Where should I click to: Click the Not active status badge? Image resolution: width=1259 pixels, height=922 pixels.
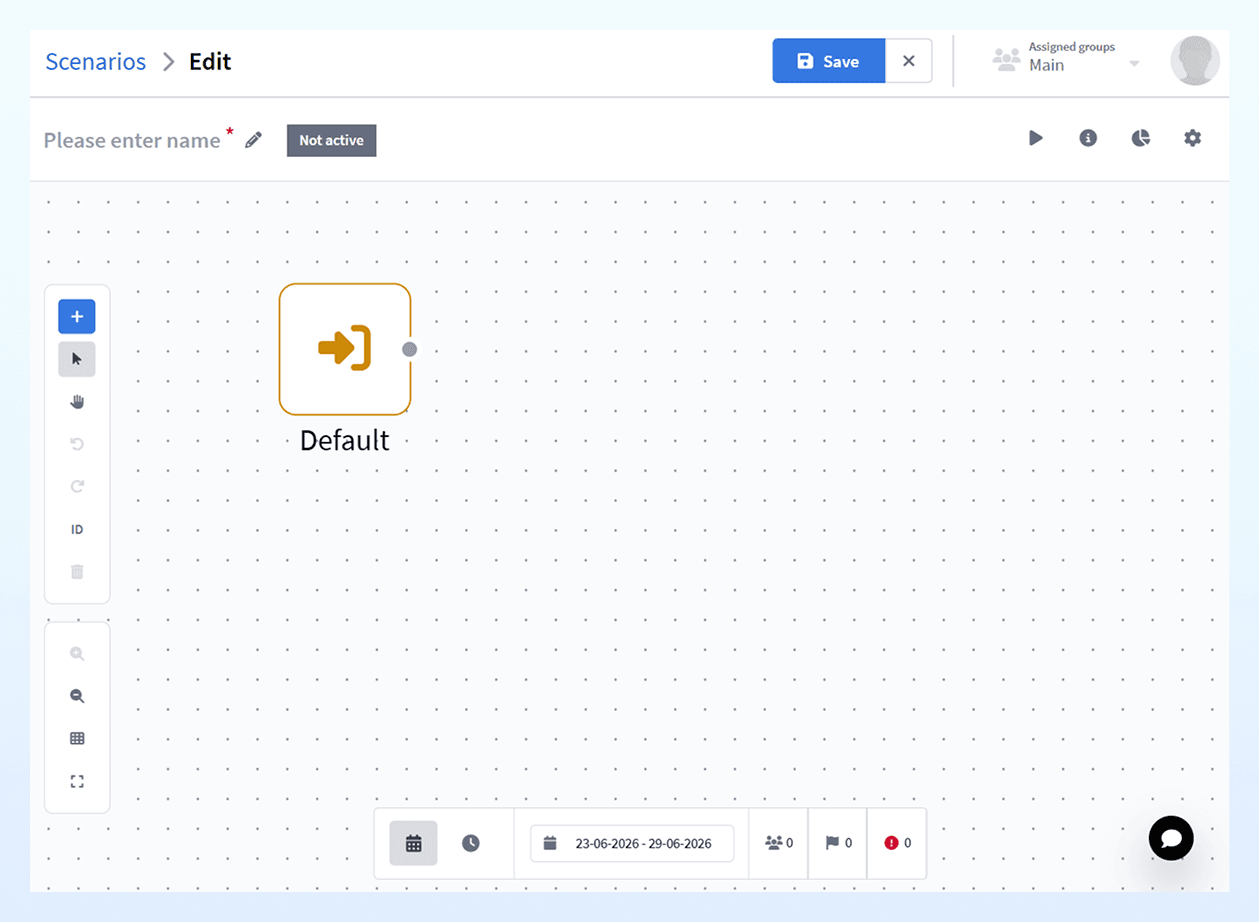click(331, 140)
